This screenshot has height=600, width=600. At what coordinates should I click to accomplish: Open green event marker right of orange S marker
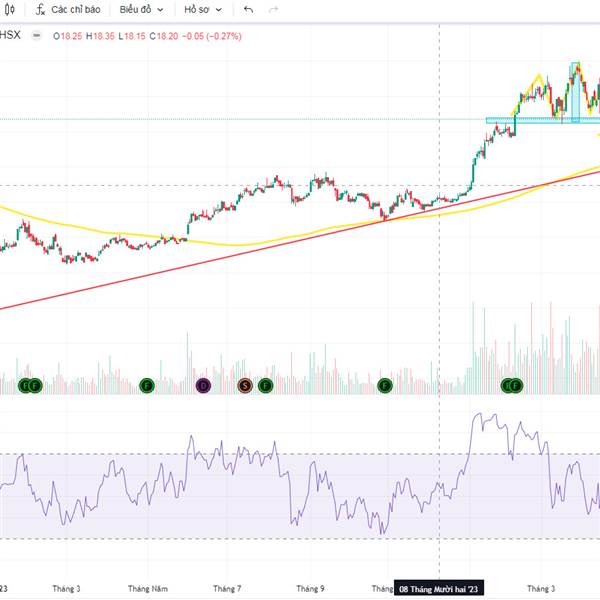tap(266, 385)
